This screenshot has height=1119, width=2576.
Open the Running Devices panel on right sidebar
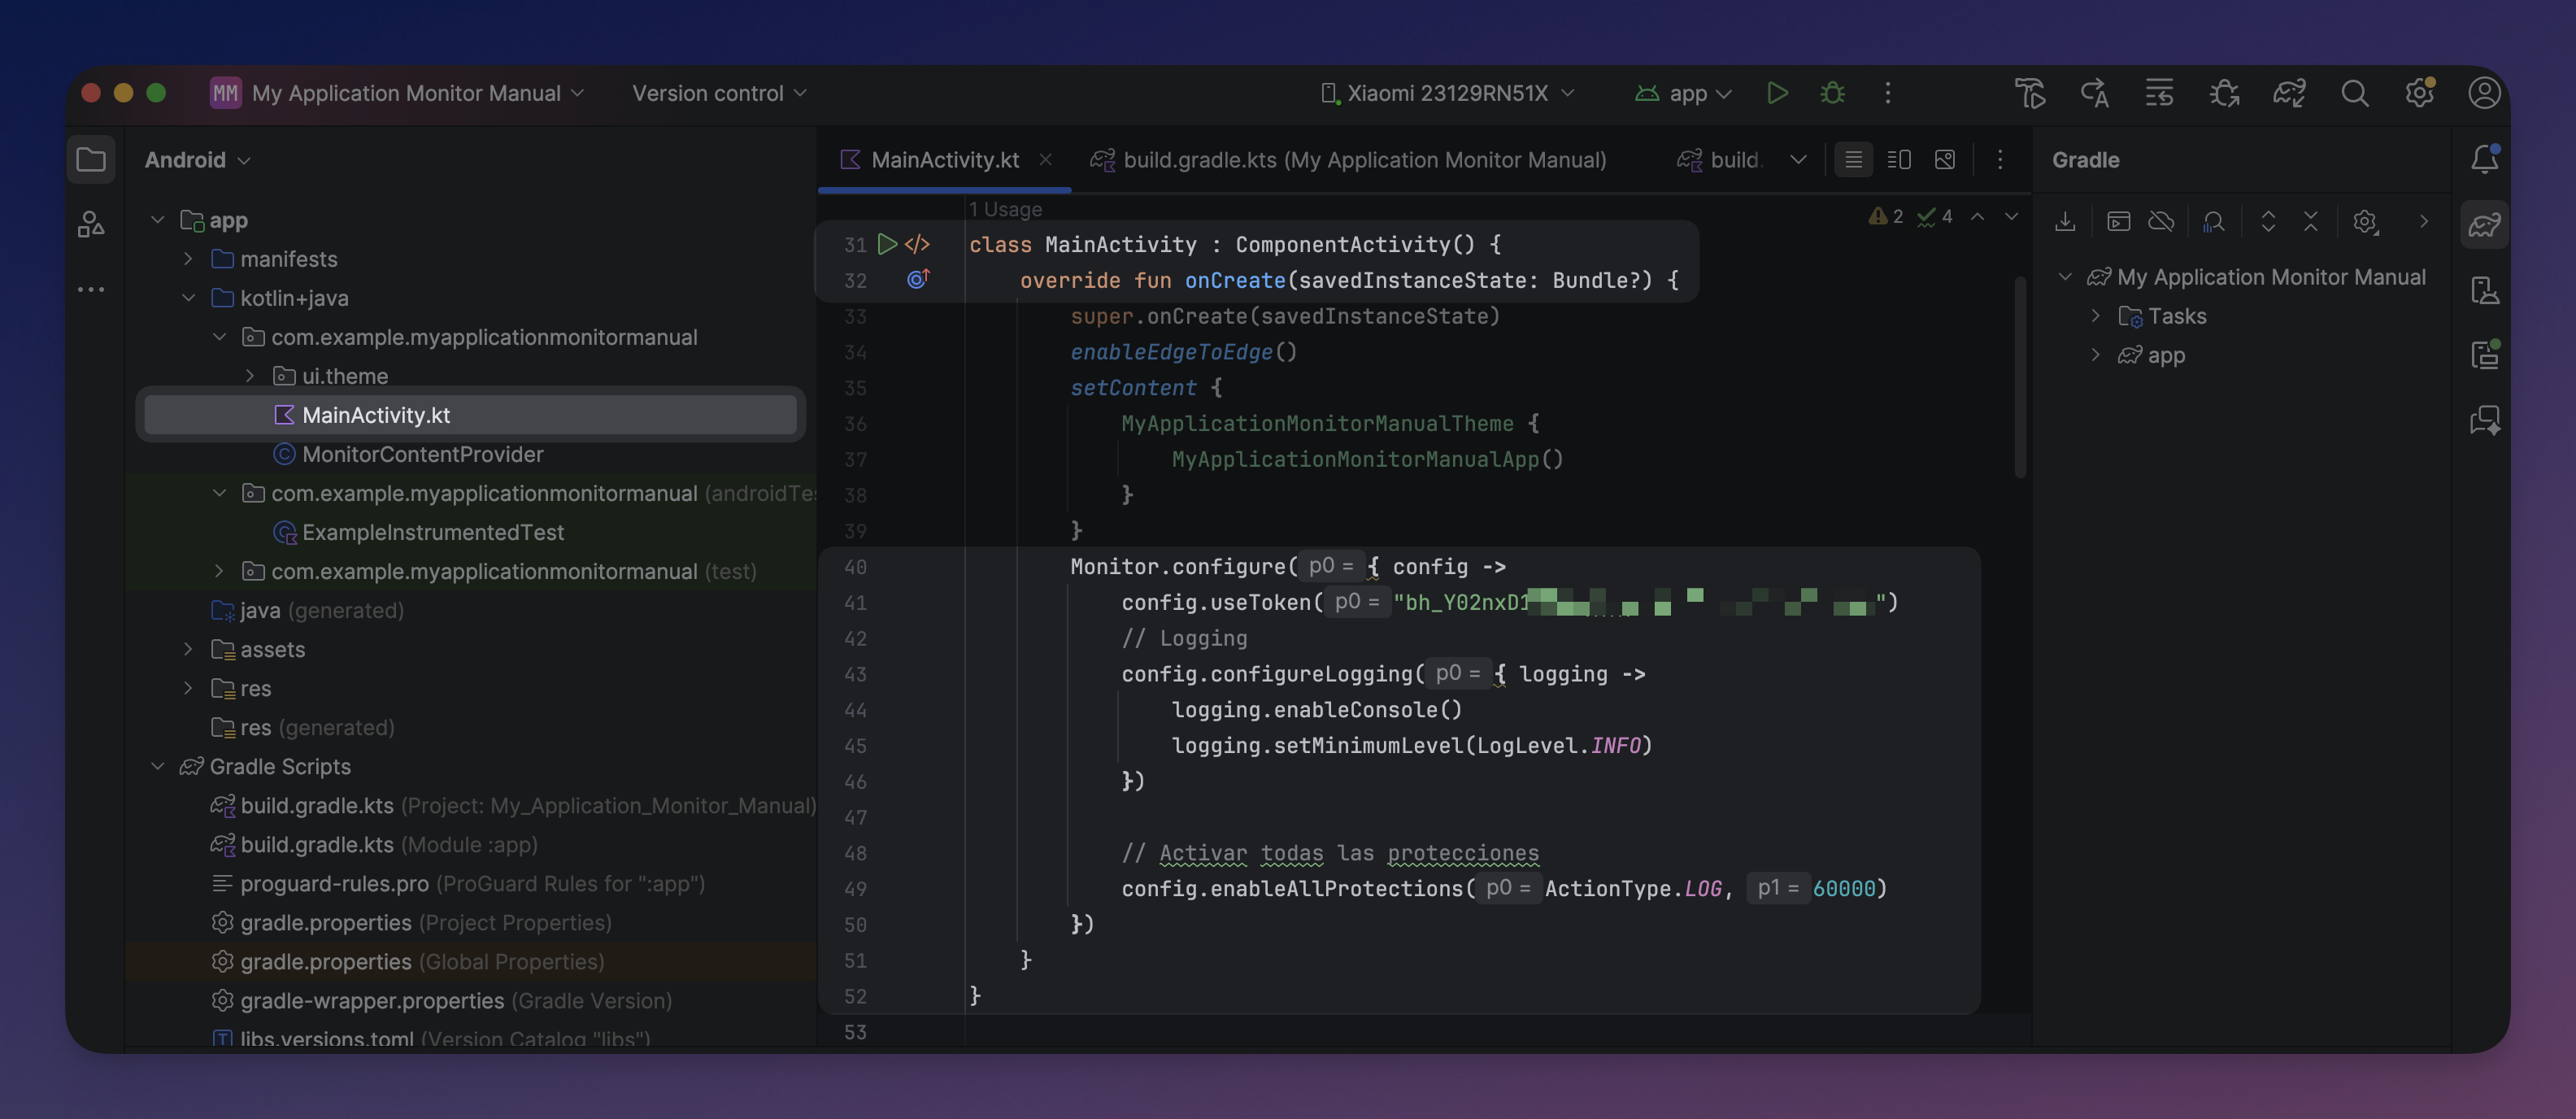(x=2485, y=354)
